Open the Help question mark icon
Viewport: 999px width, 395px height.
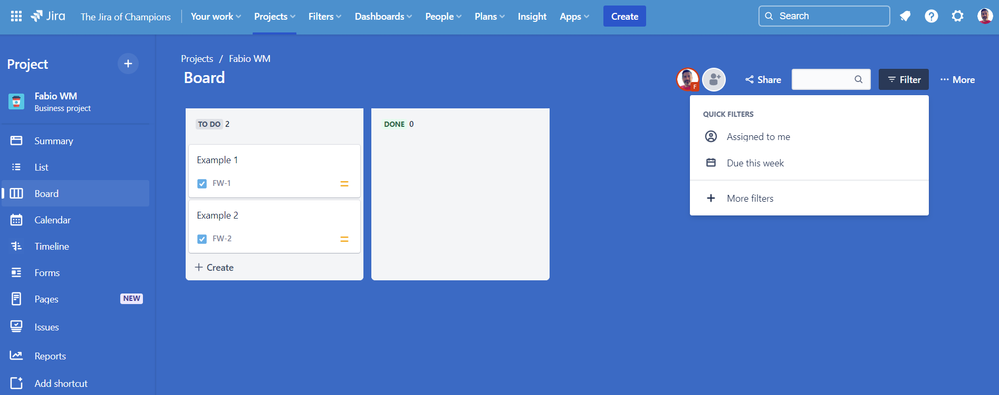click(x=931, y=17)
